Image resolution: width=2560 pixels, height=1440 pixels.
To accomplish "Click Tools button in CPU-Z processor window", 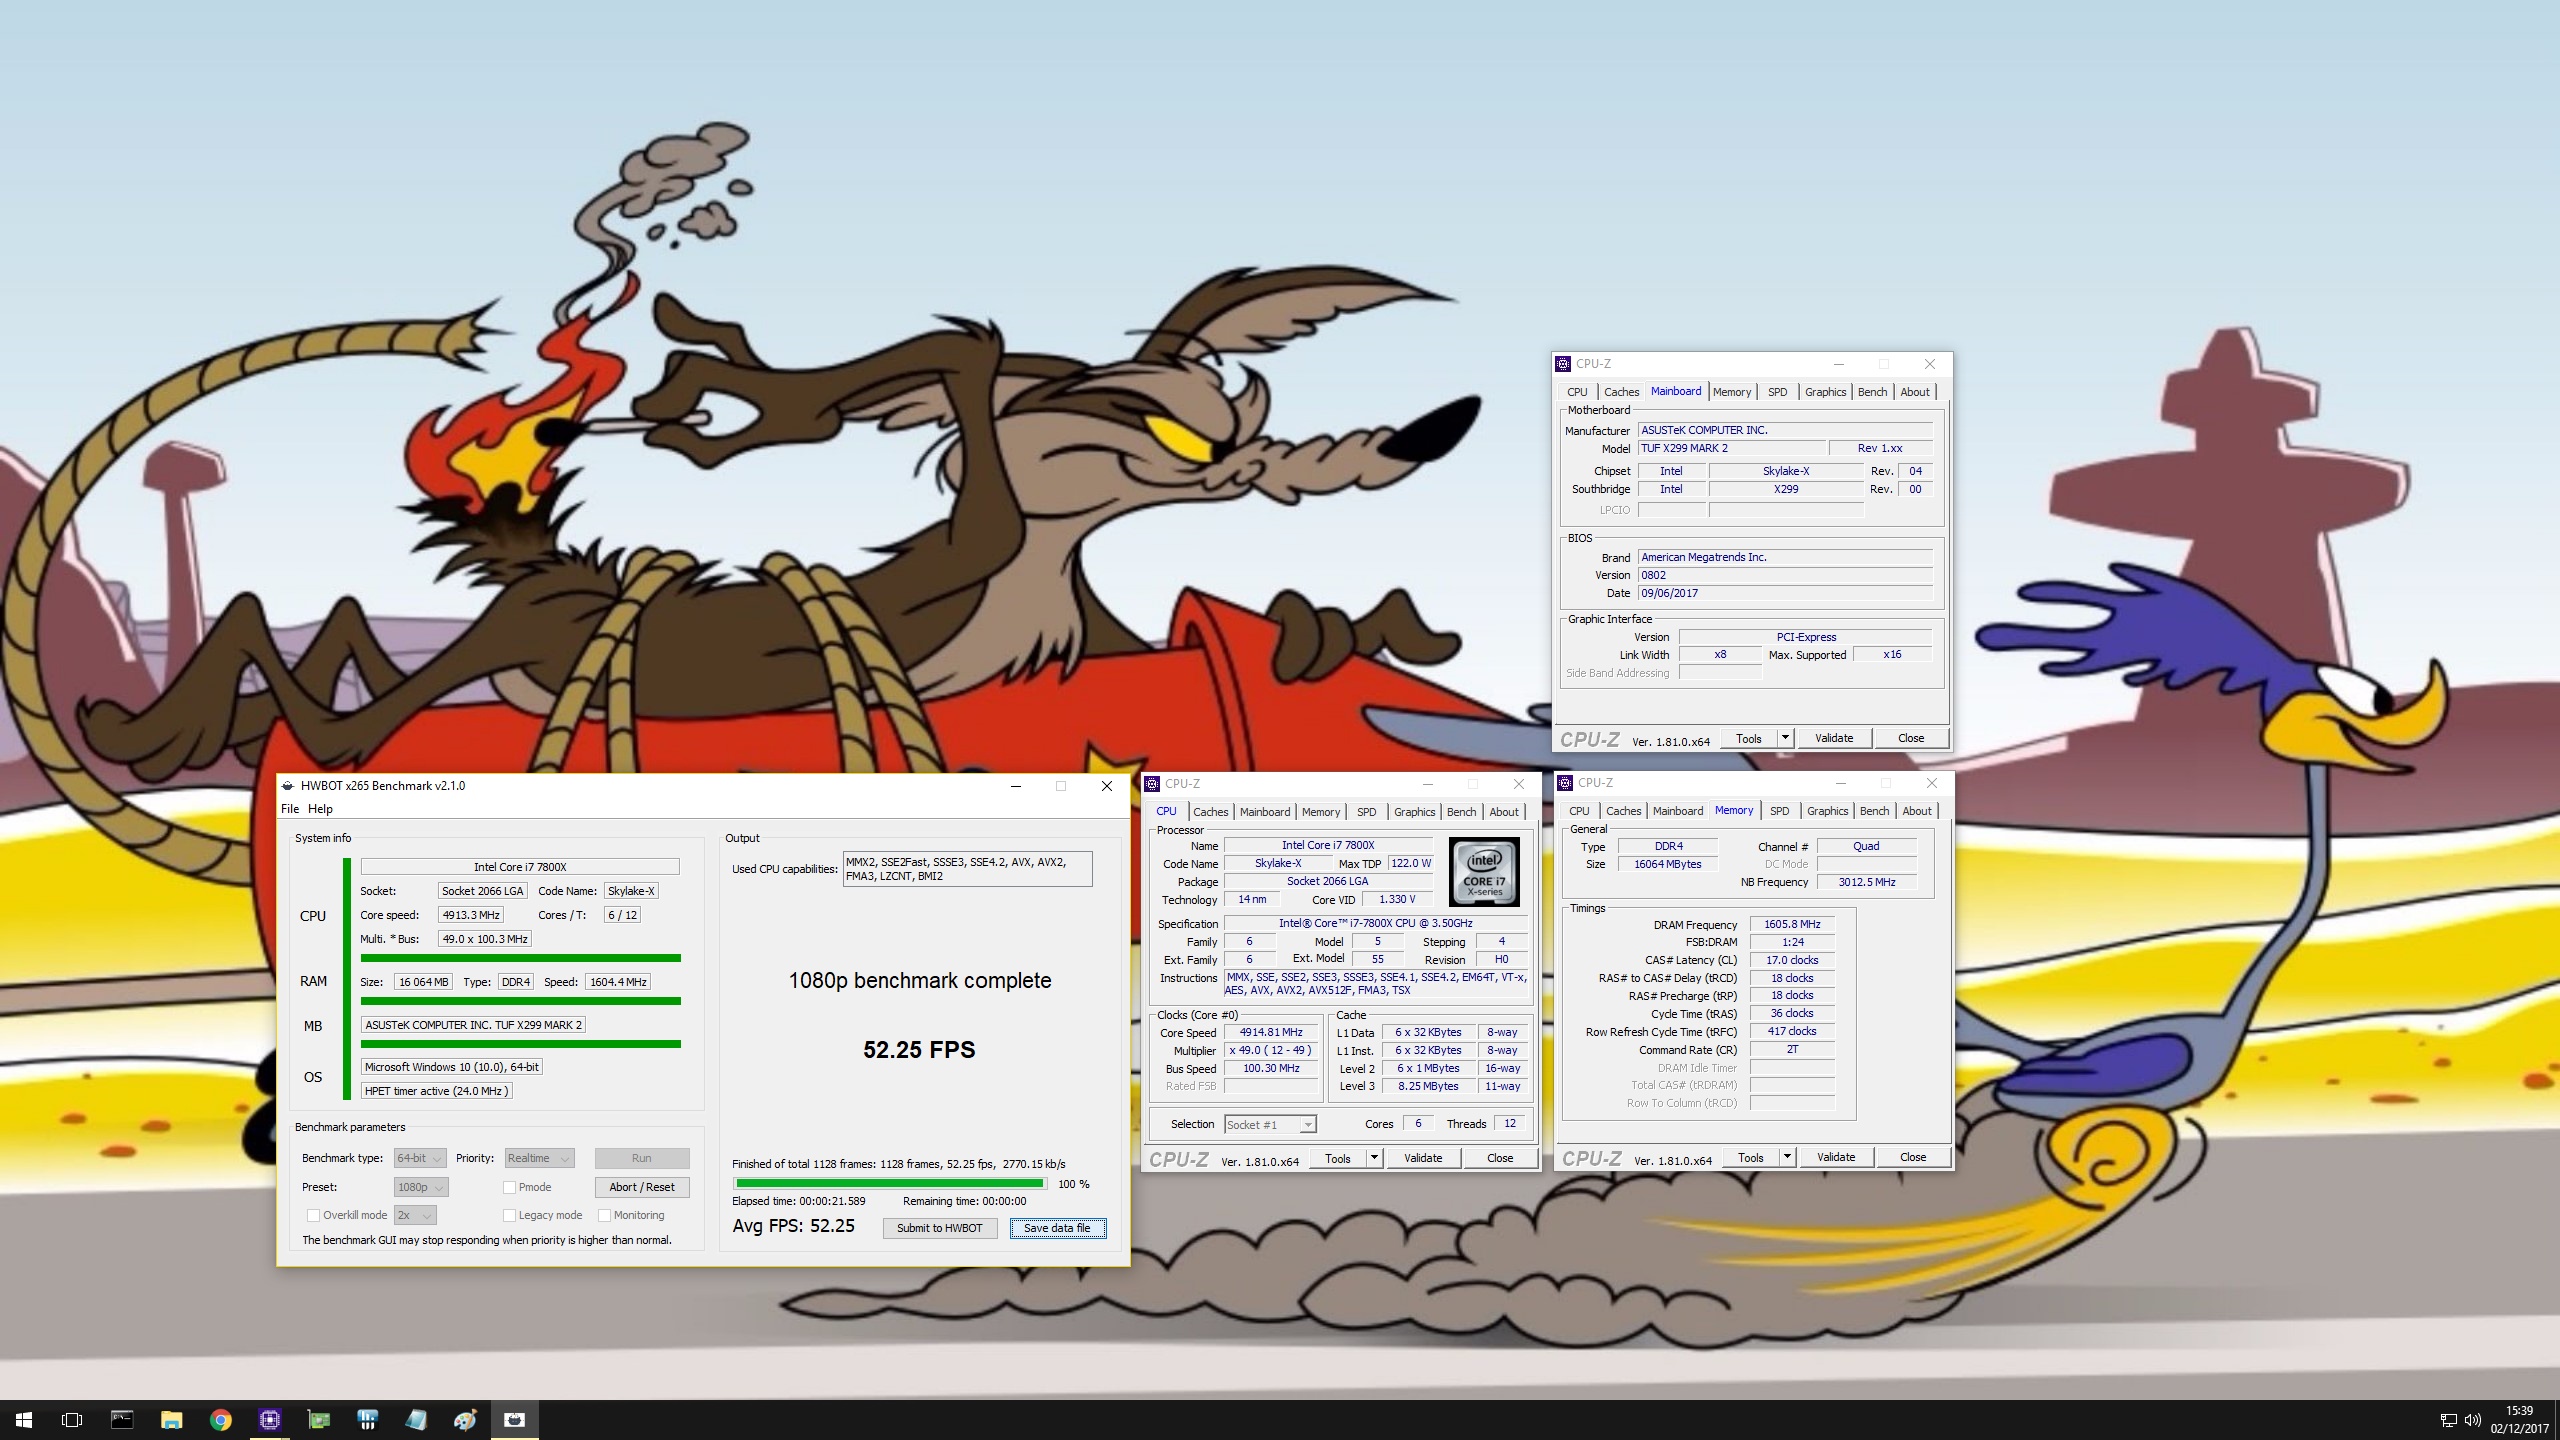I will (x=1338, y=1158).
